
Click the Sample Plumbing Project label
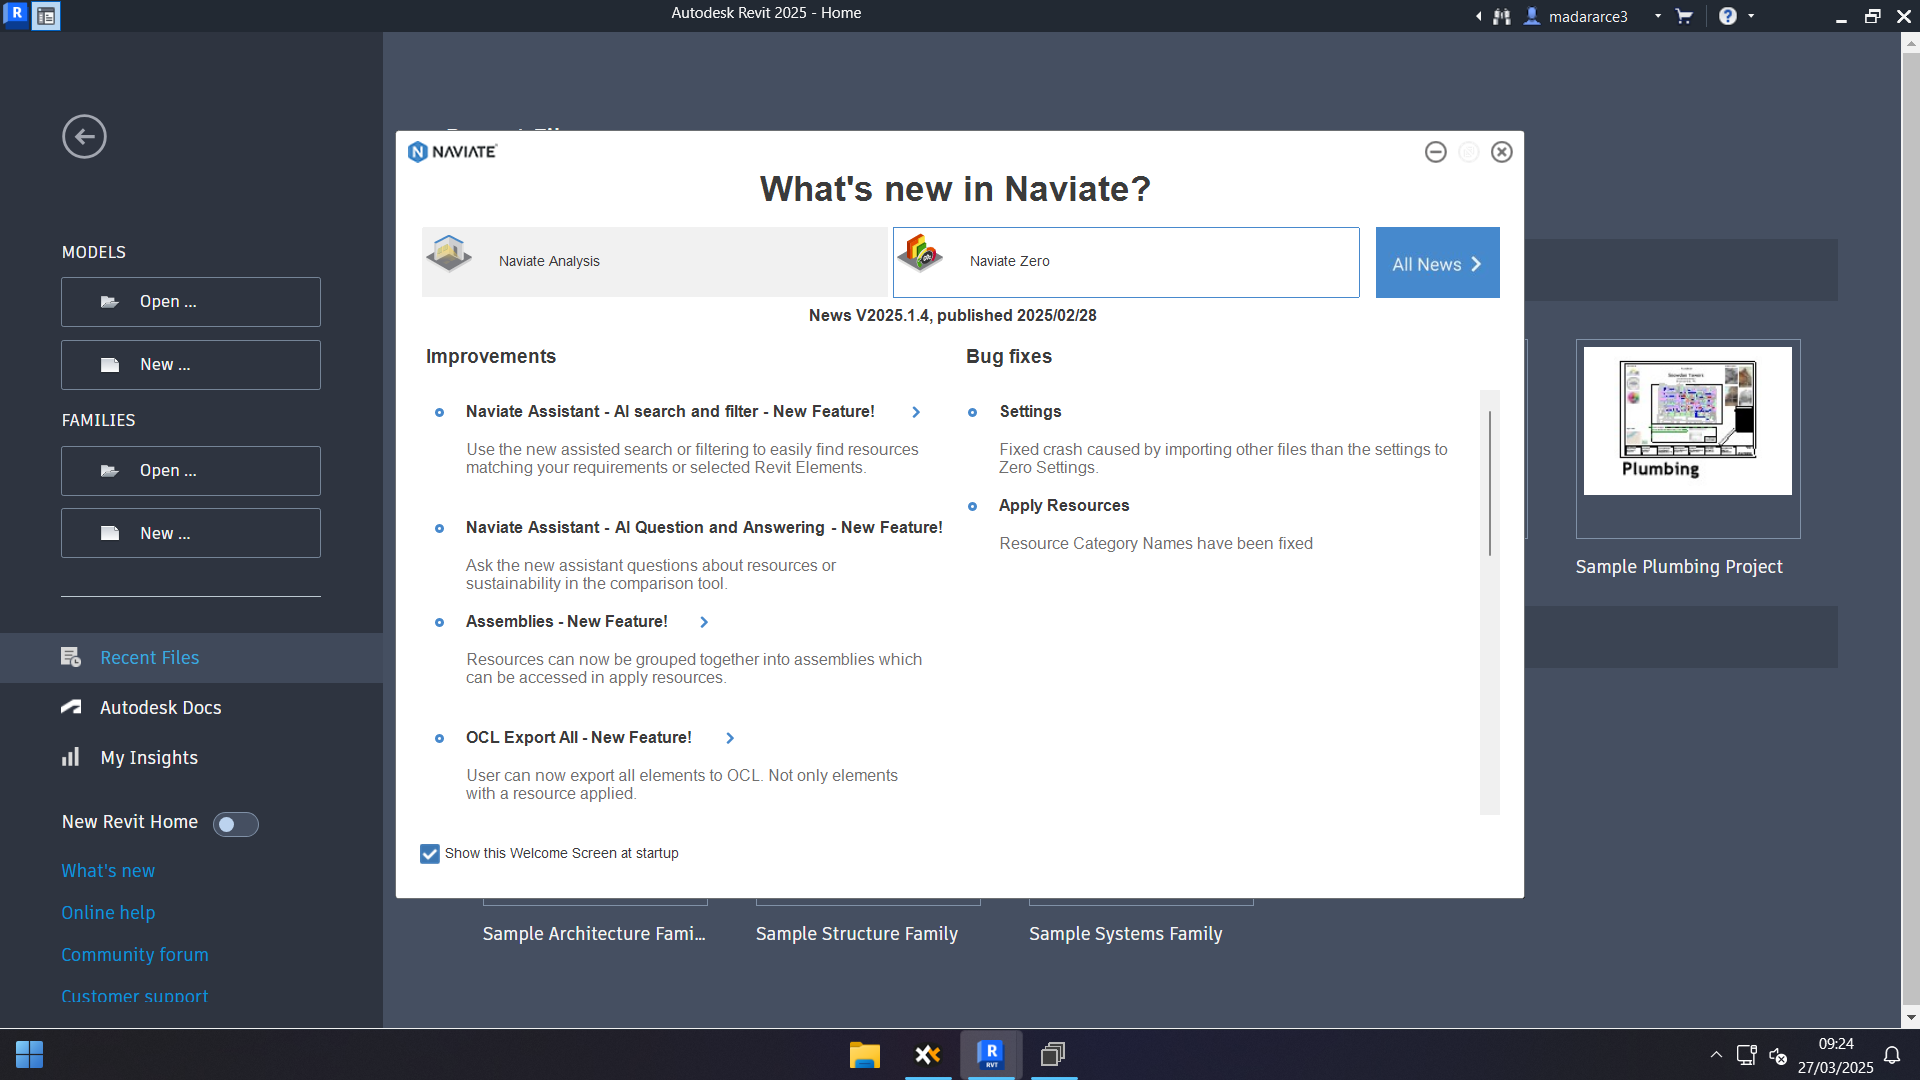point(1679,567)
